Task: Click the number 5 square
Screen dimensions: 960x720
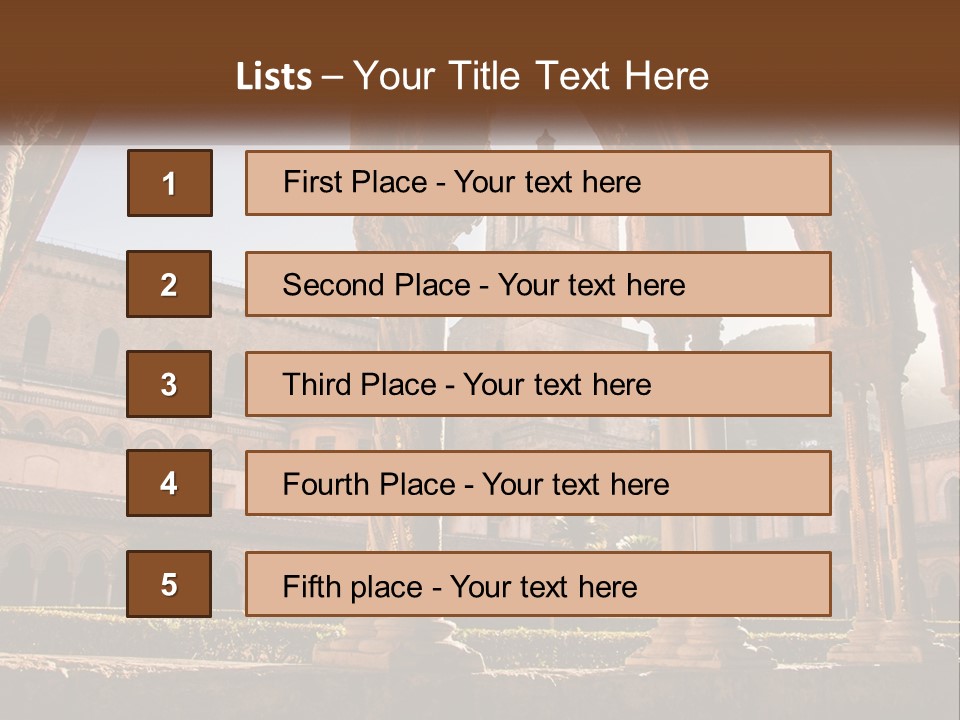Action: (169, 584)
